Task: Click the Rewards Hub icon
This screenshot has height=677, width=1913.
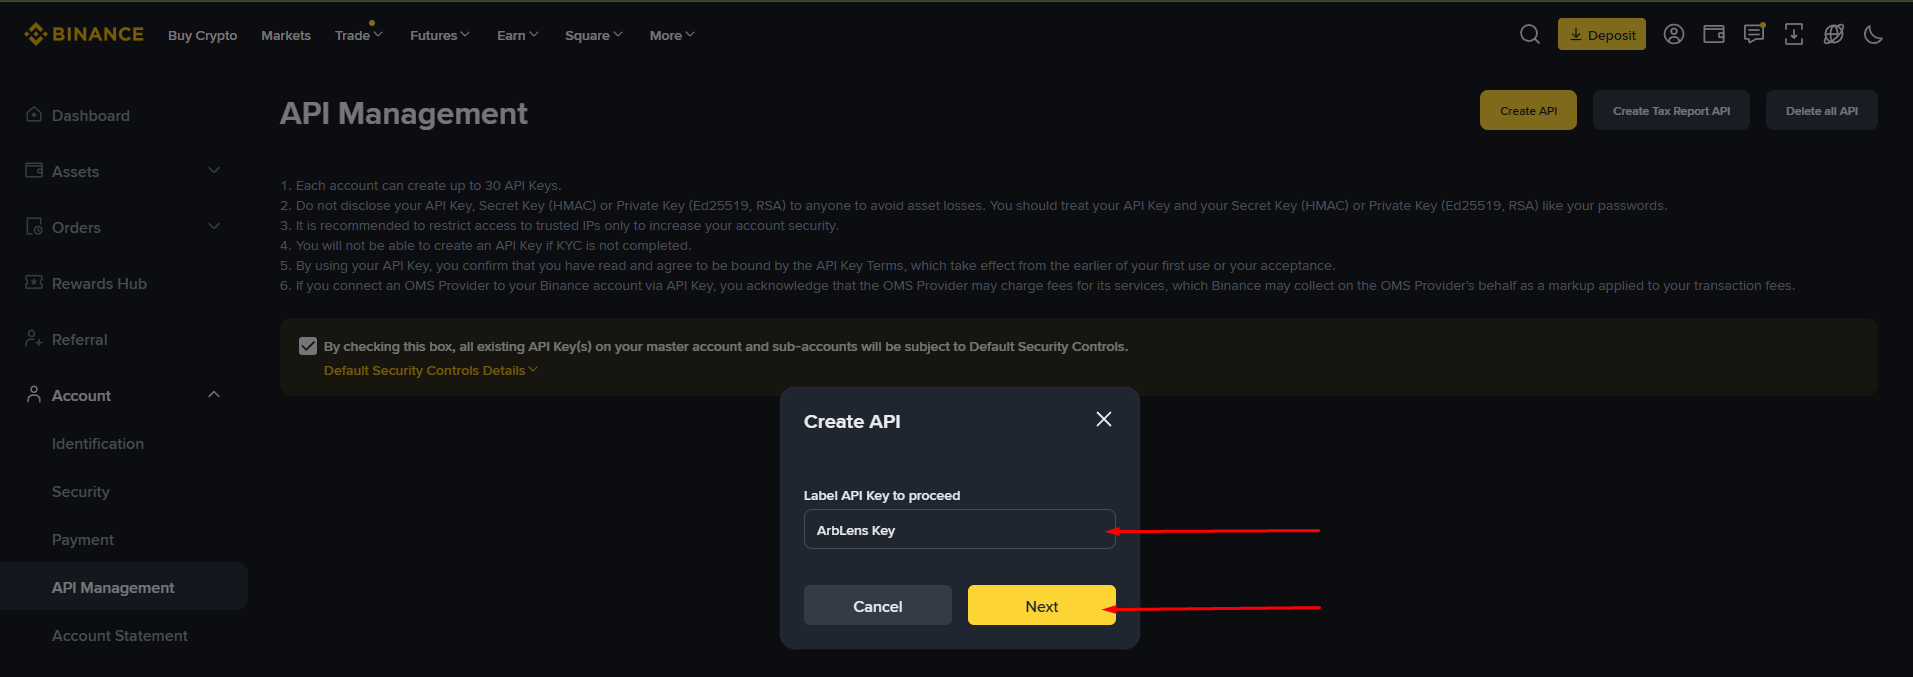Action: pos(34,282)
